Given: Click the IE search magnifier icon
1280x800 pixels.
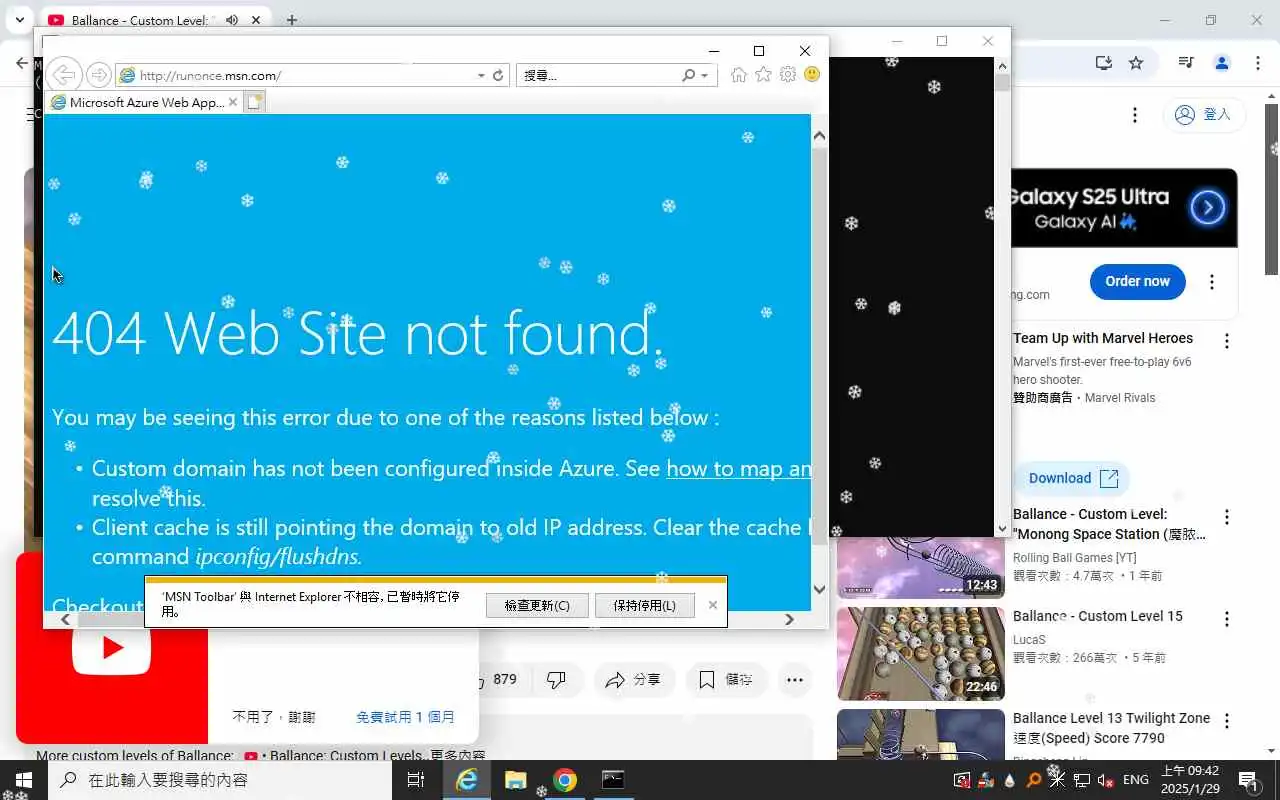Looking at the screenshot, I should coord(688,75).
